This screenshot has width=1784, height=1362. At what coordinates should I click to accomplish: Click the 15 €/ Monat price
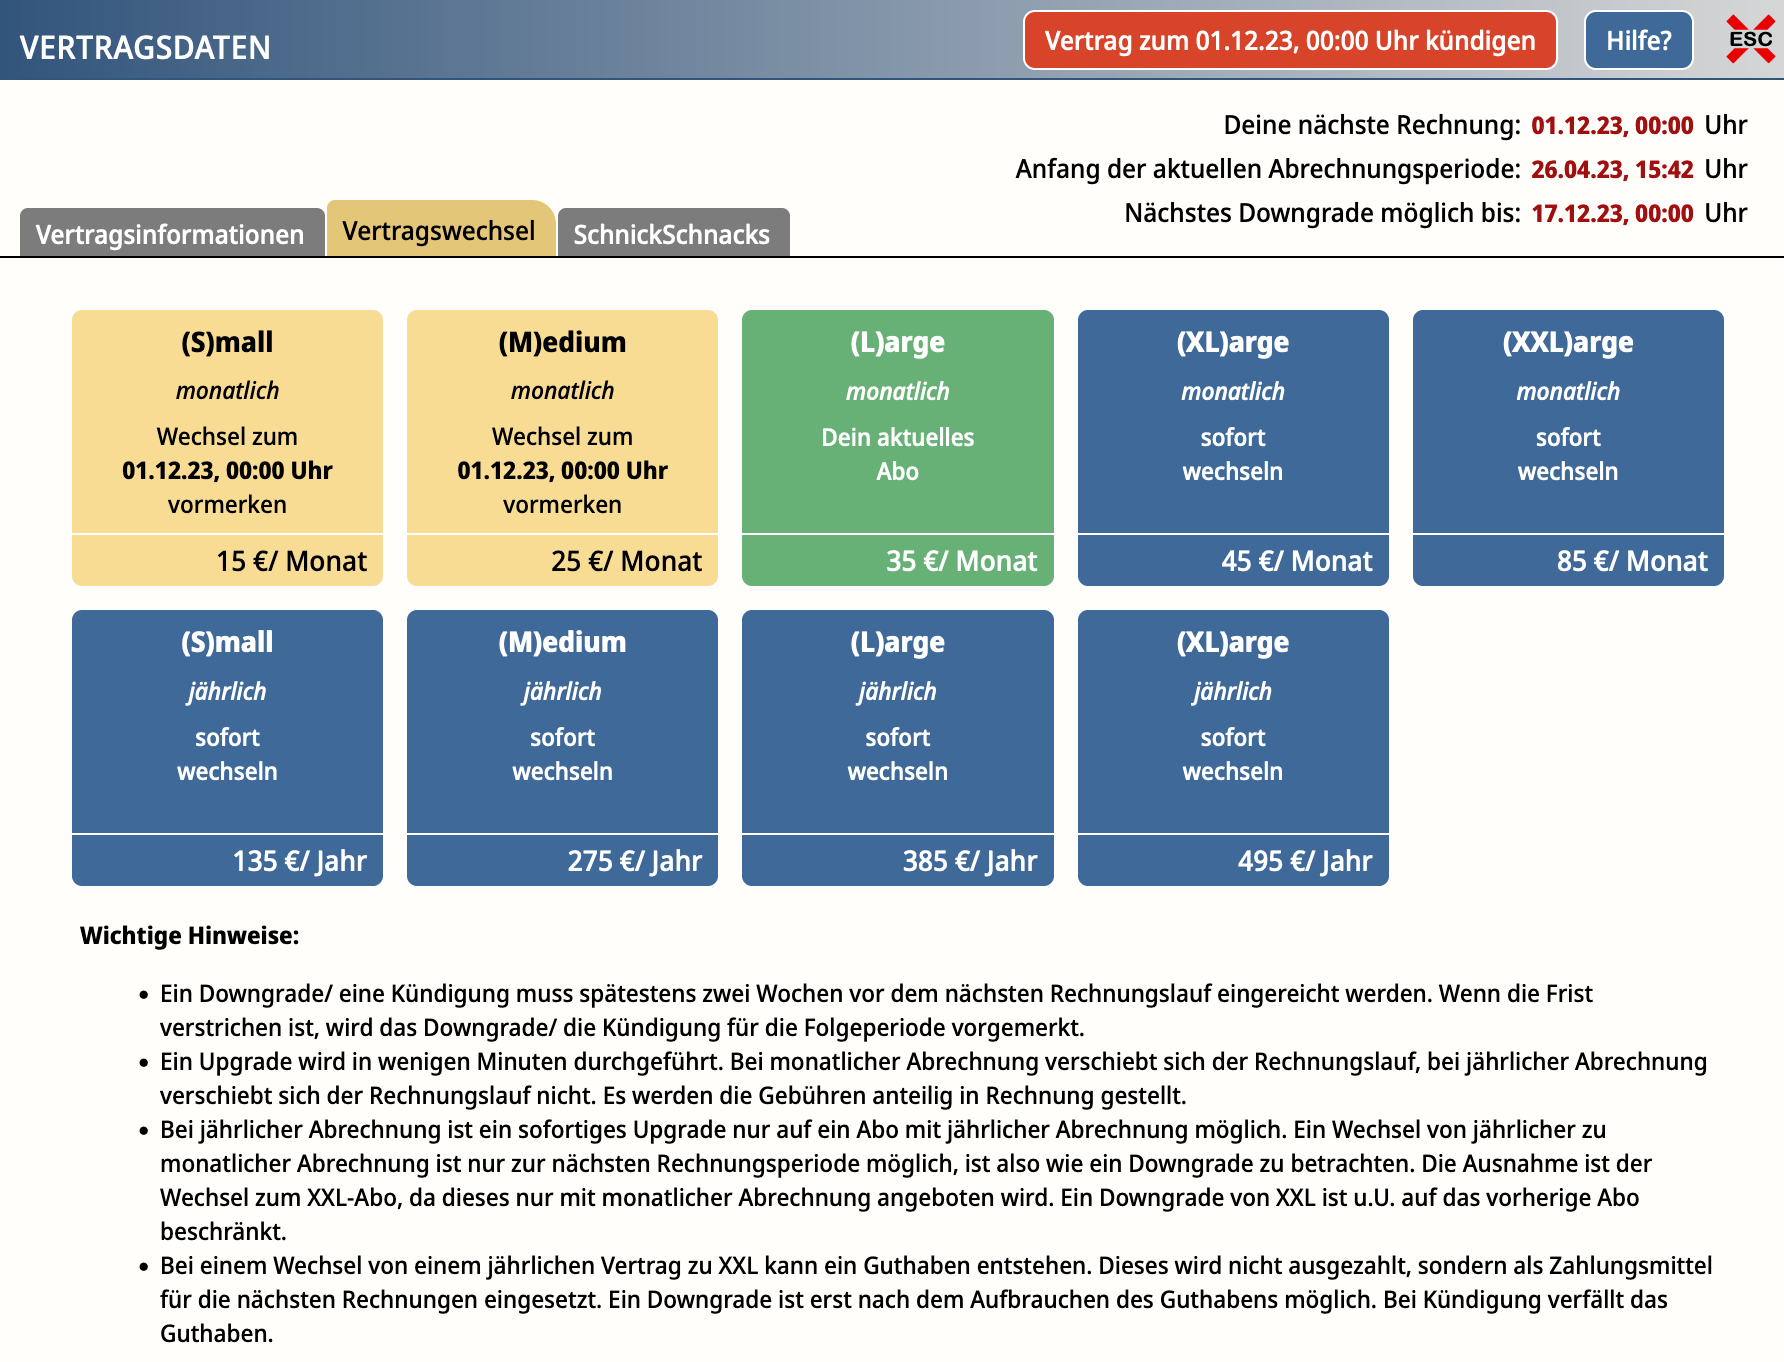[x=291, y=561]
